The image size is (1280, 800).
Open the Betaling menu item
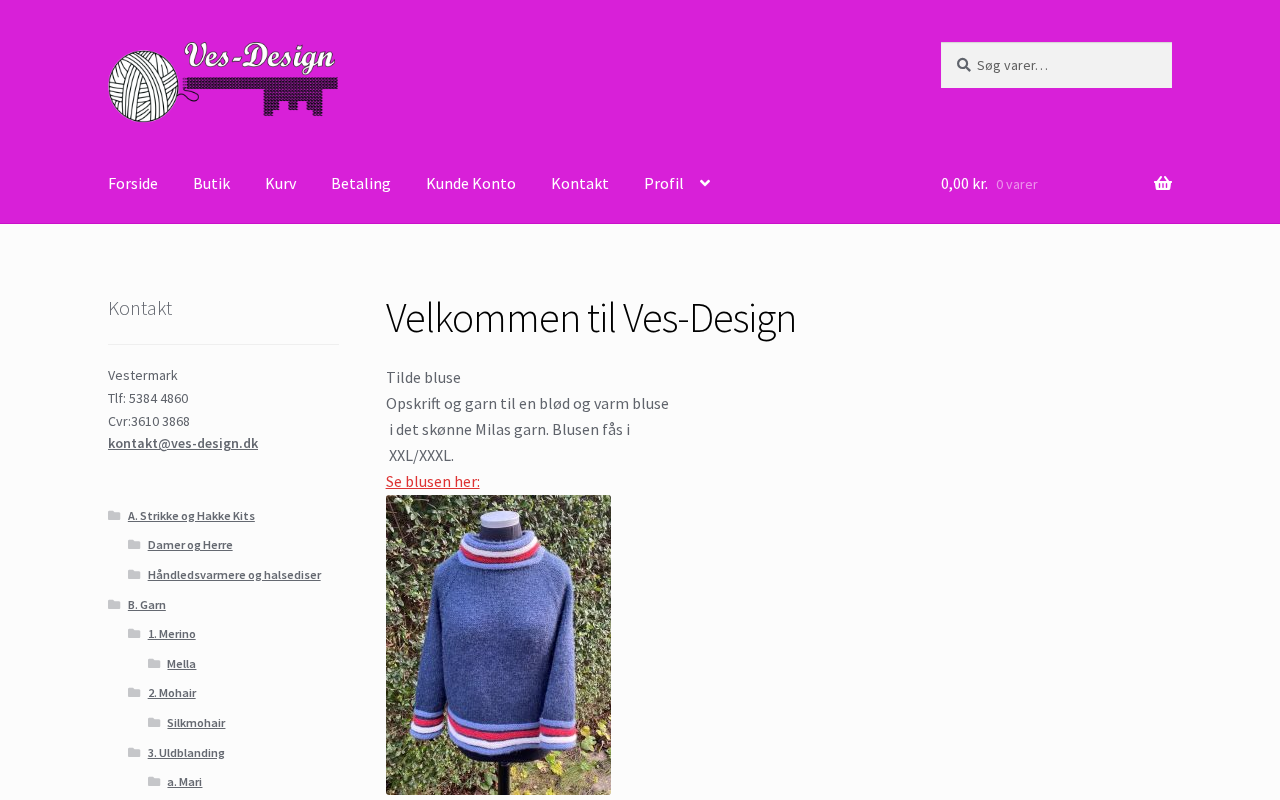pos(361,183)
